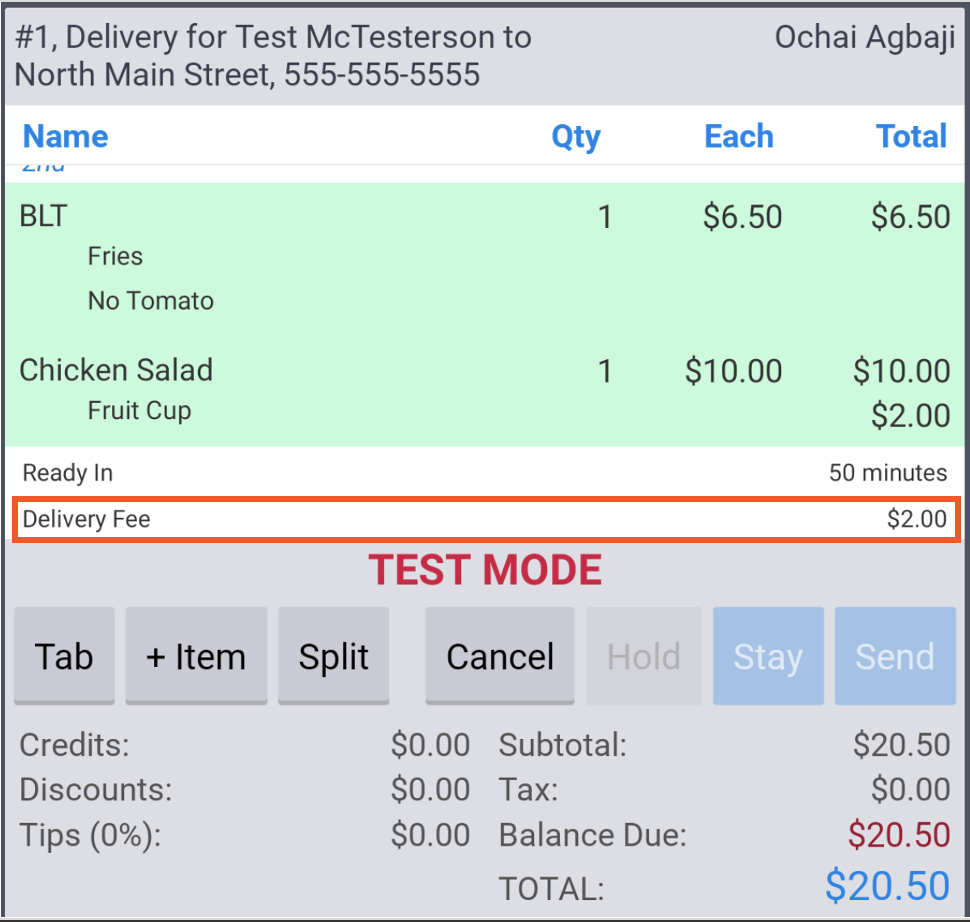Select the Fruit Cup modifier
970x922 pixels.
pyautogui.click(x=139, y=411)
